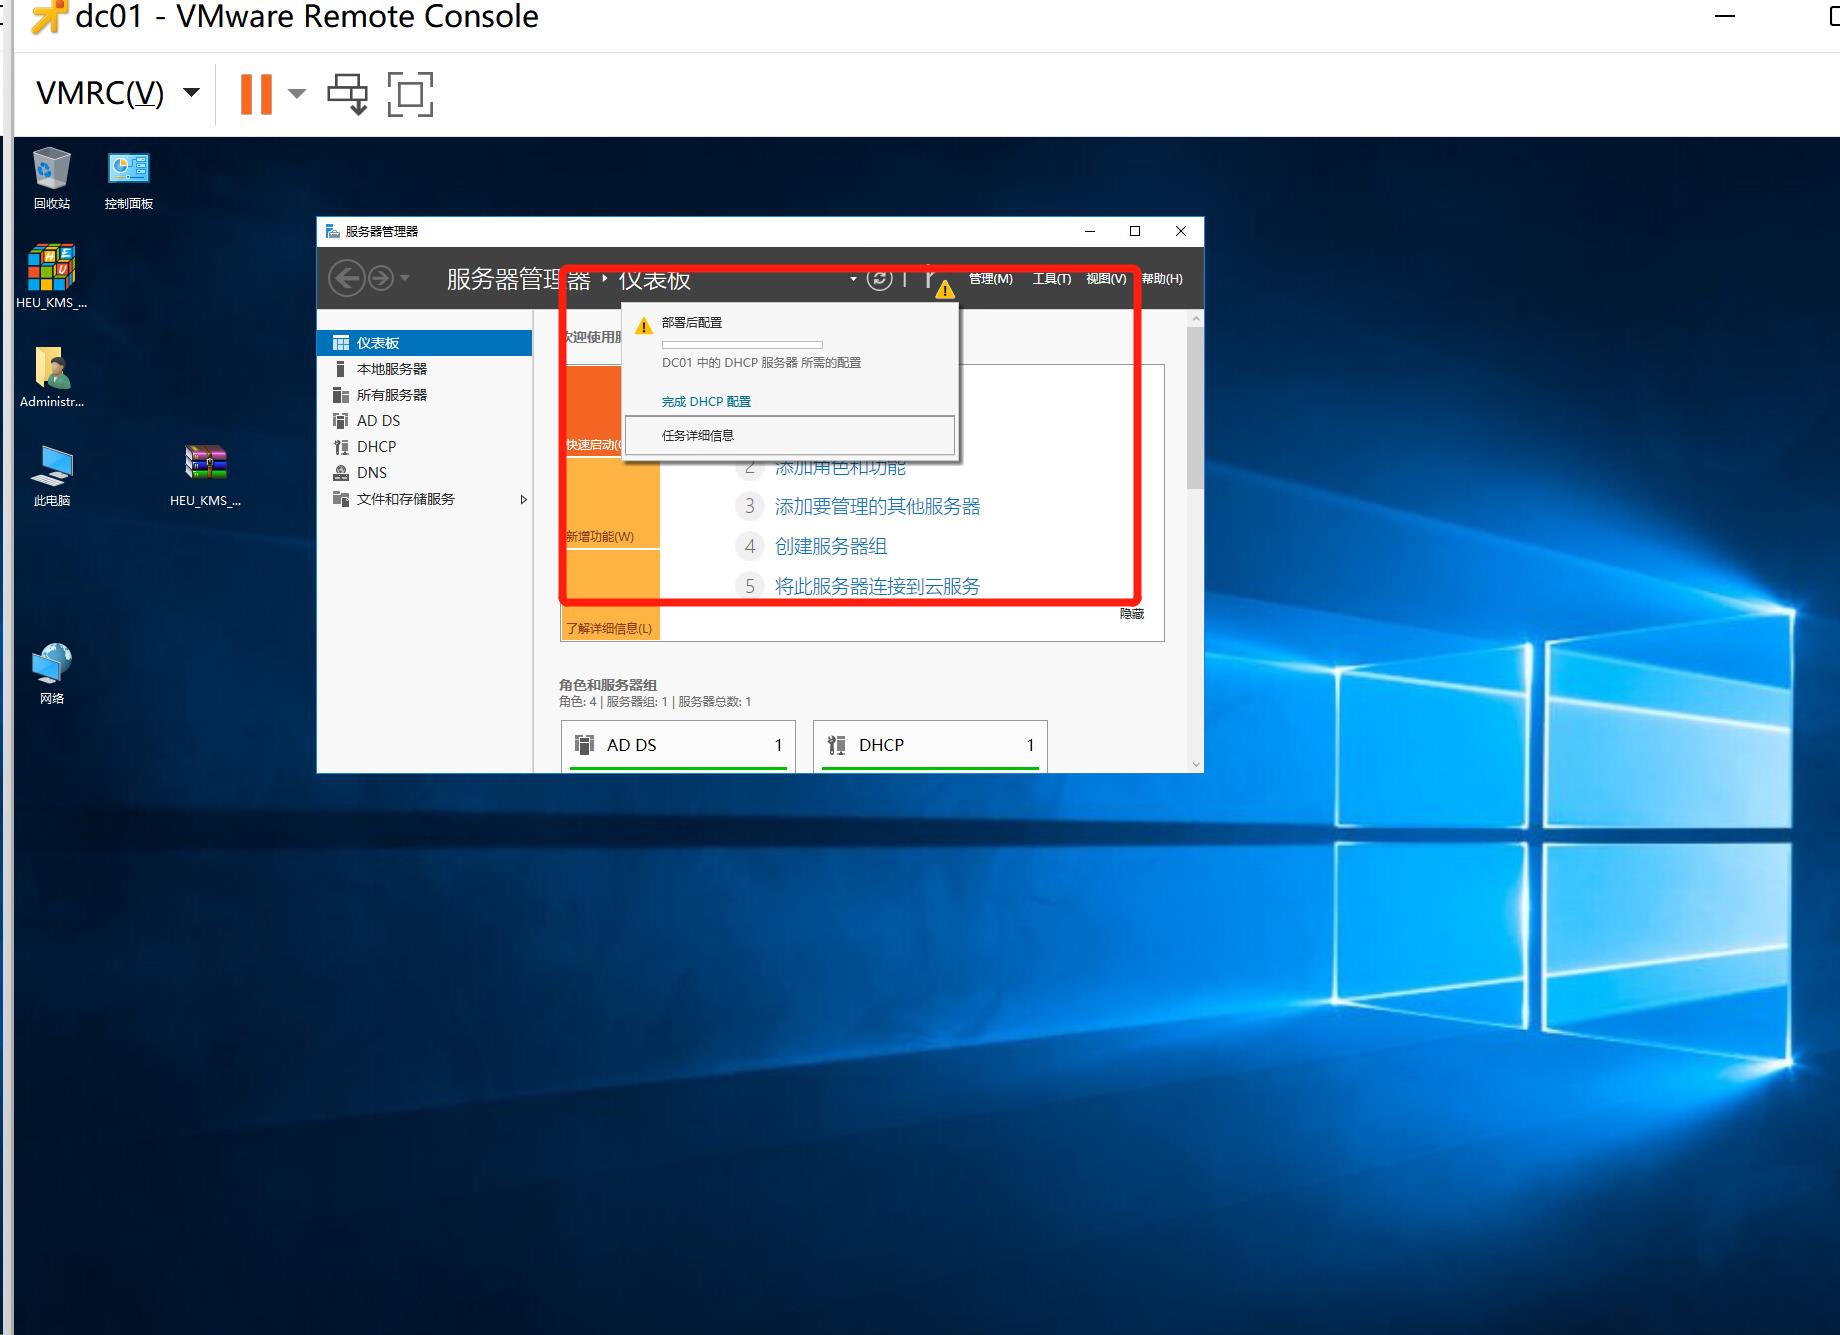Open the 管理(M) menu
Viewport: 1840px width, 1335px height.
coord(991,279)
